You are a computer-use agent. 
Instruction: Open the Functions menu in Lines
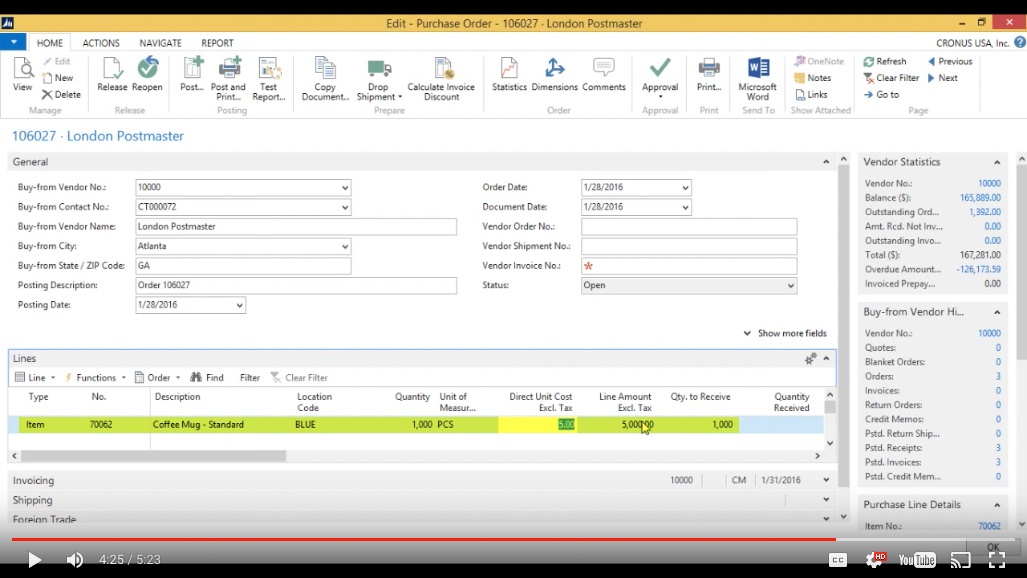click(x=94, y=377)
